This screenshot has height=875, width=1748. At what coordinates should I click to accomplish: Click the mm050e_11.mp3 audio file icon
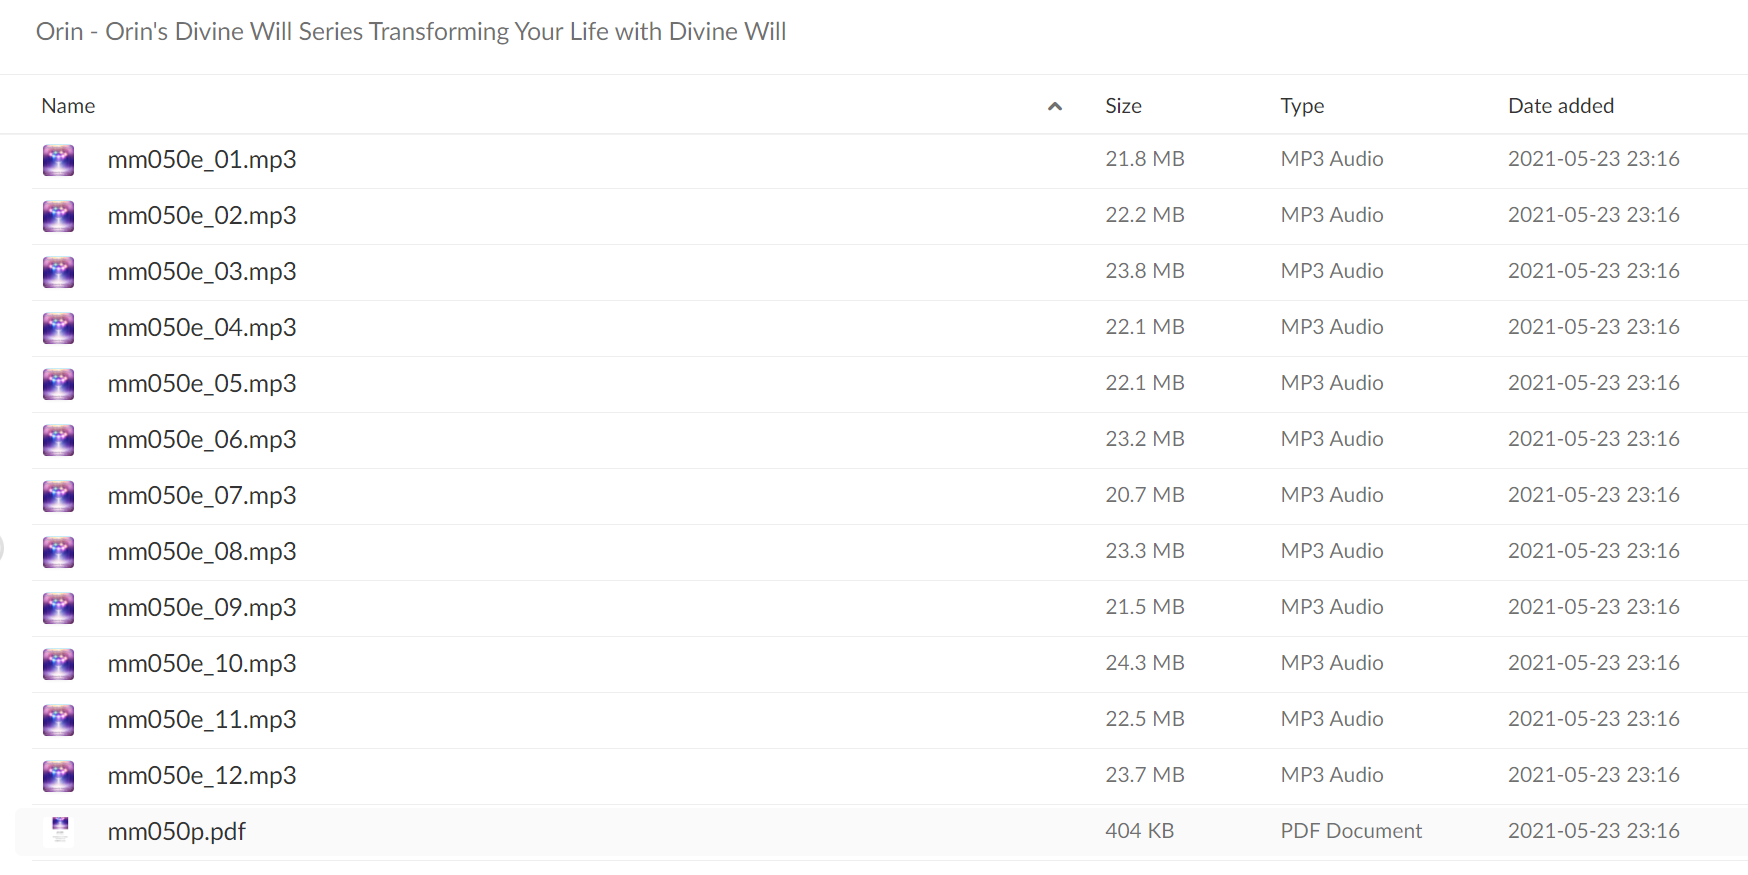(58, 720)
